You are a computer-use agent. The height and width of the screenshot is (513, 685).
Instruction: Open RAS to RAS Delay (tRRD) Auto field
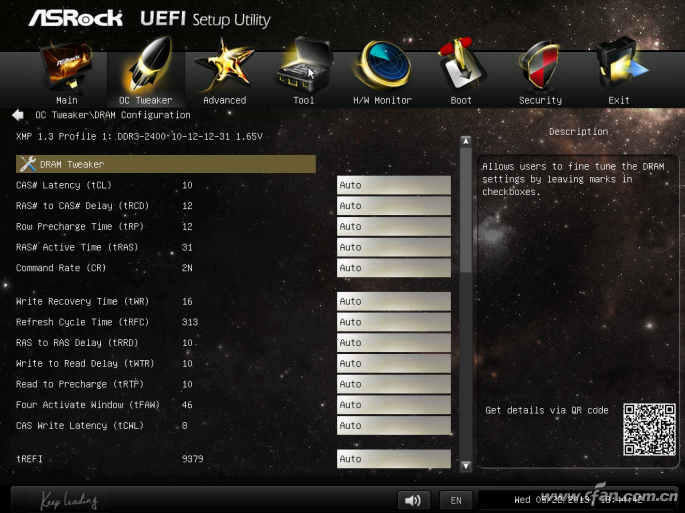[394, 343]
